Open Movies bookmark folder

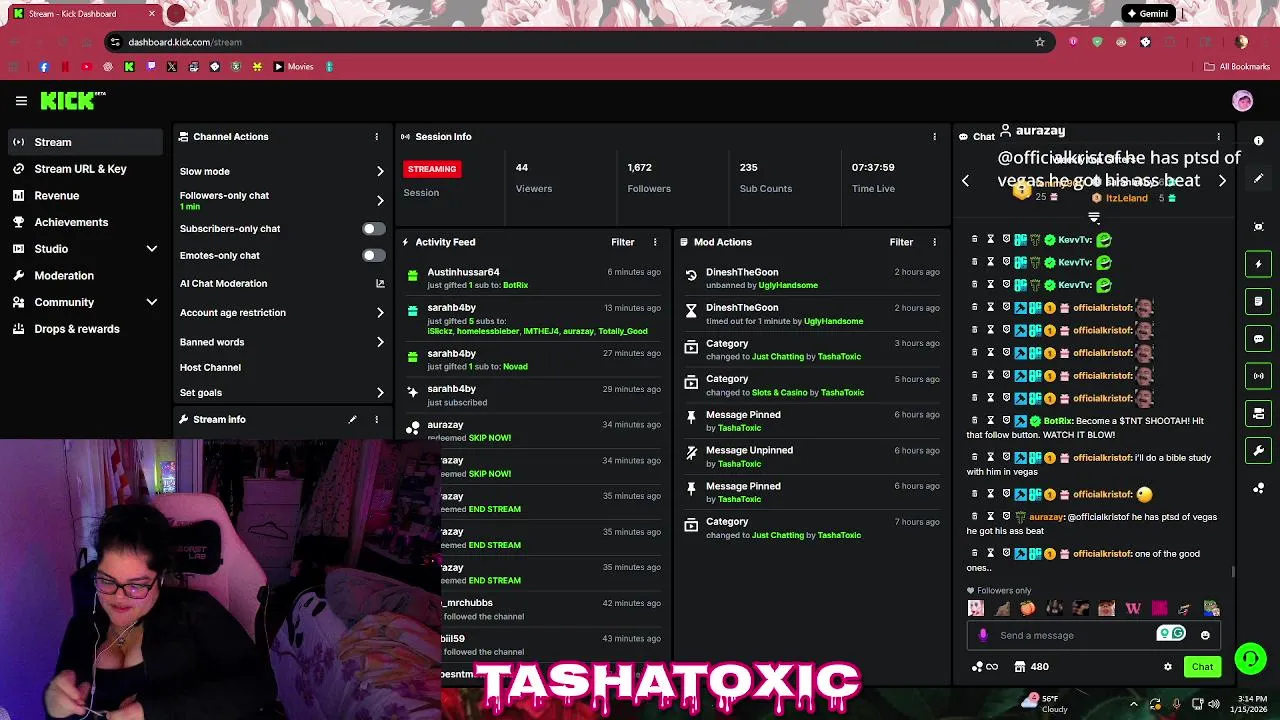click(293, 67)
